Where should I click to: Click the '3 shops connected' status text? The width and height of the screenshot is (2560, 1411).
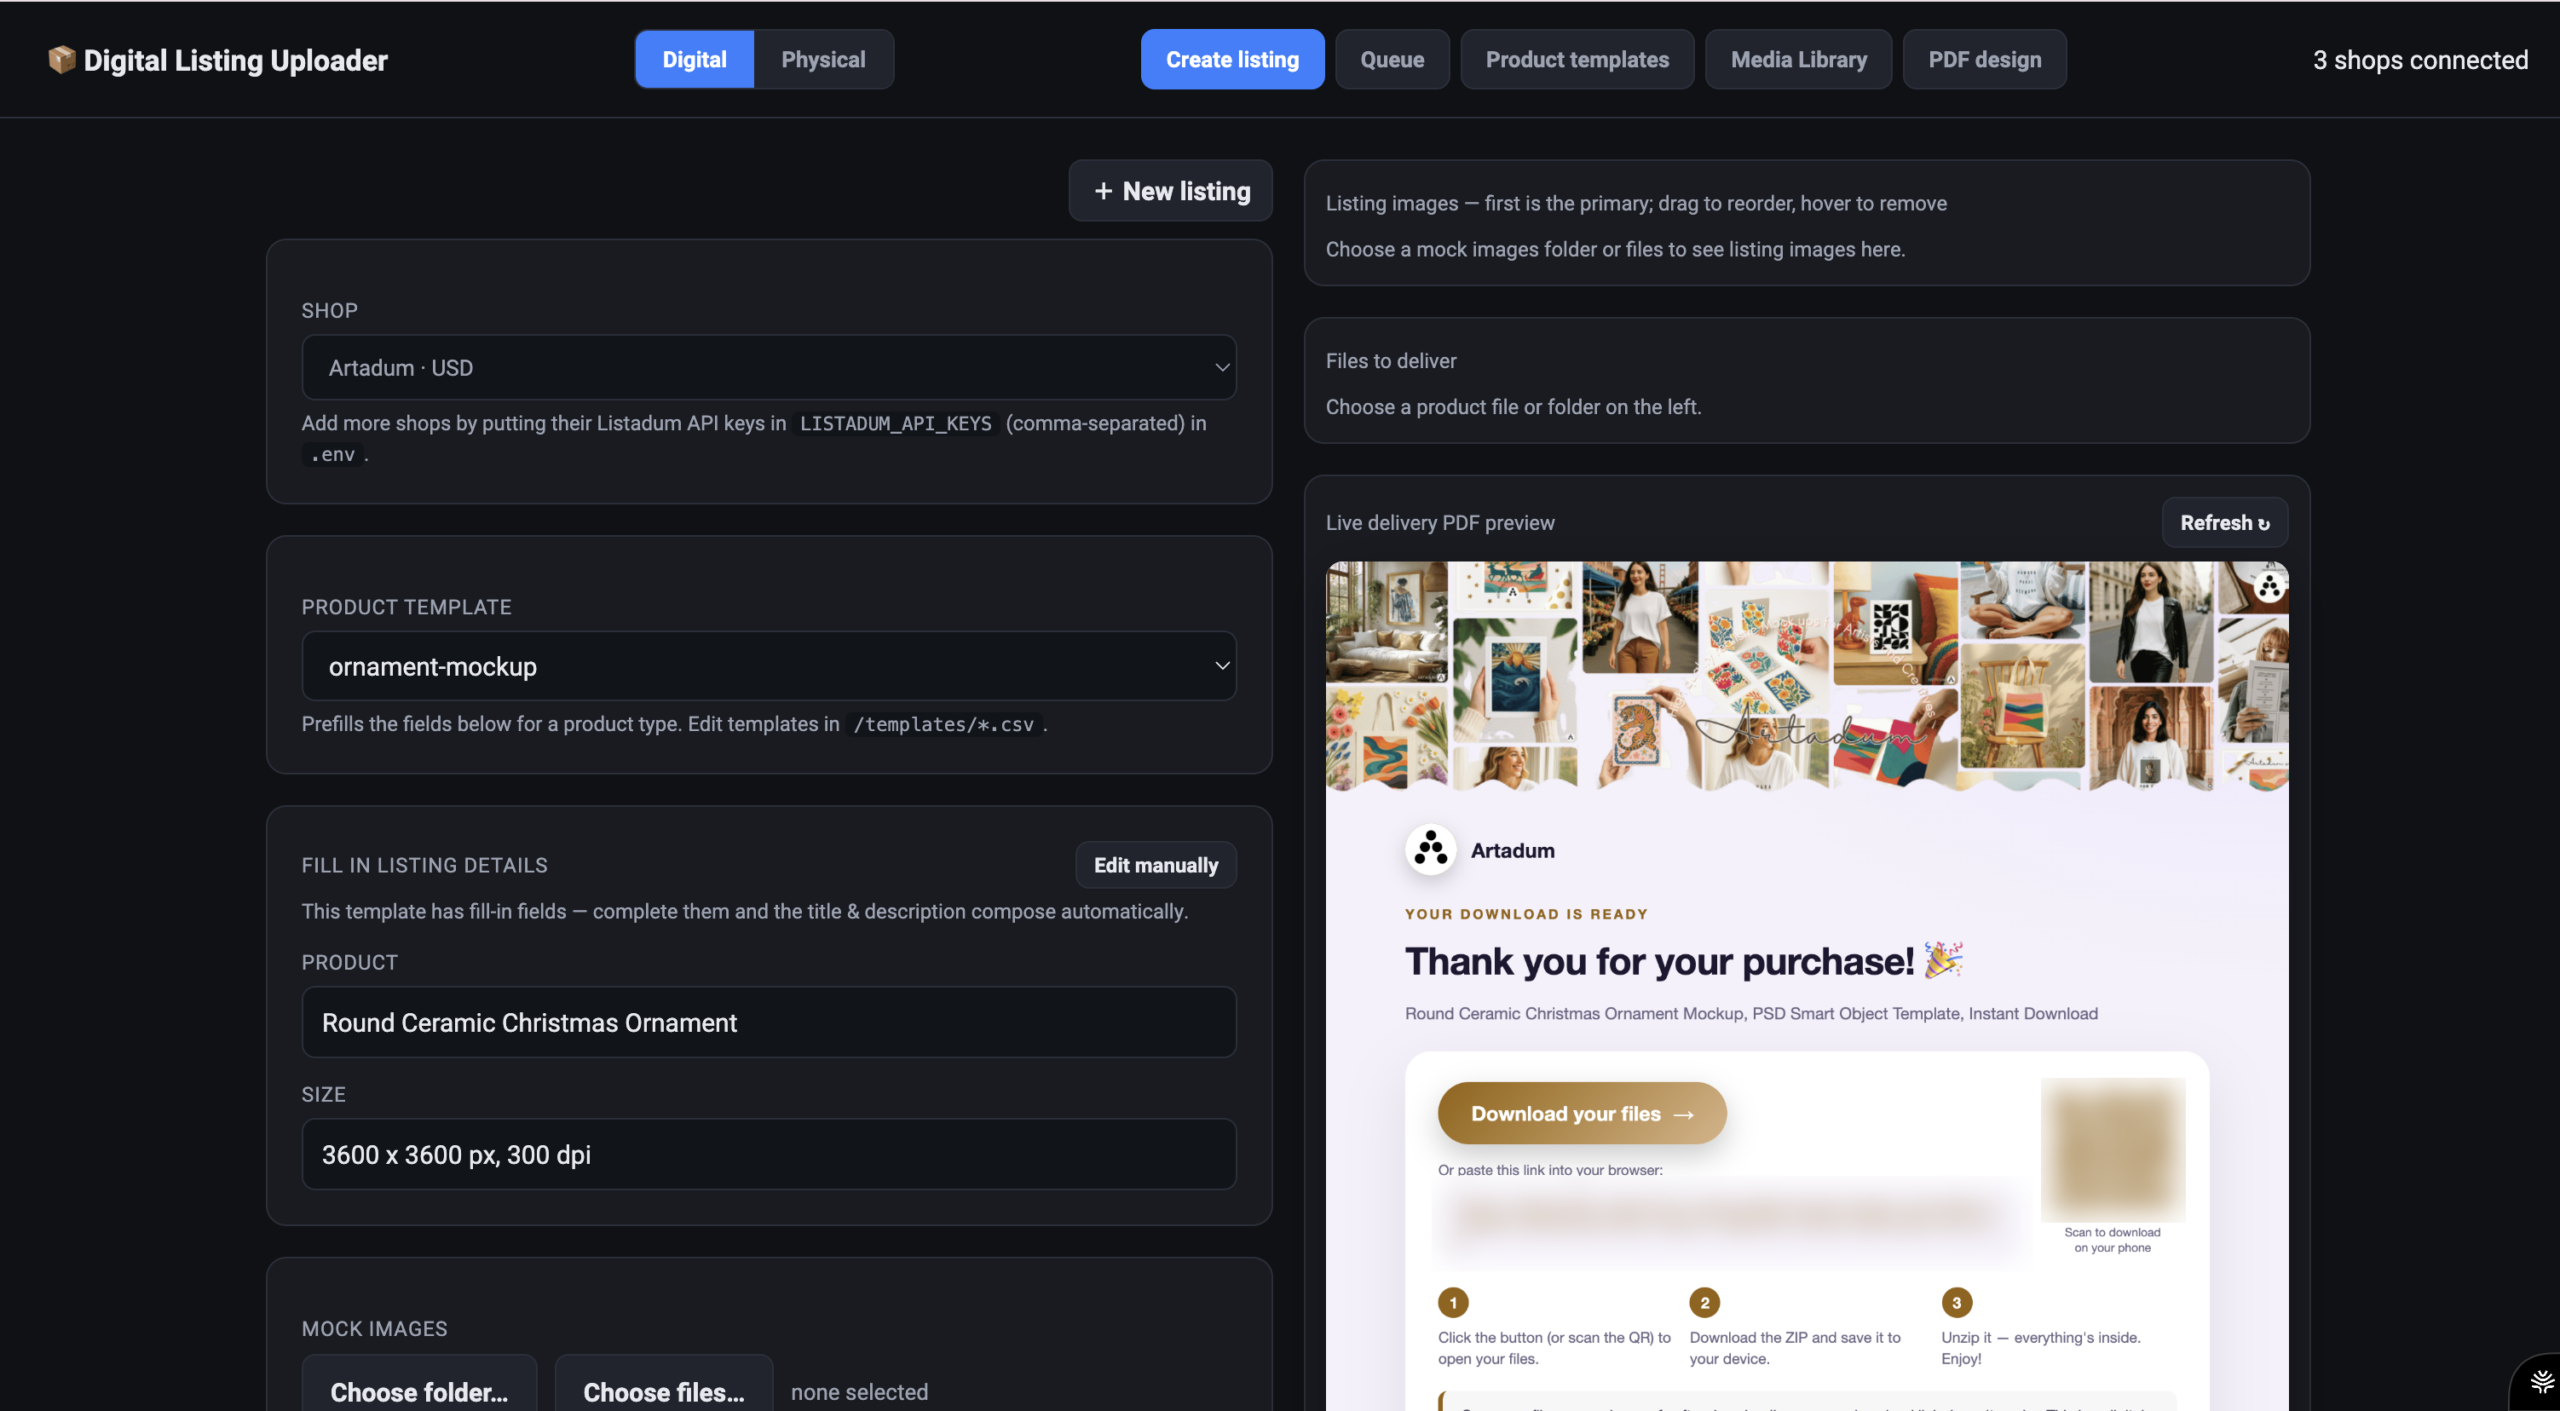coord(2420,60)
